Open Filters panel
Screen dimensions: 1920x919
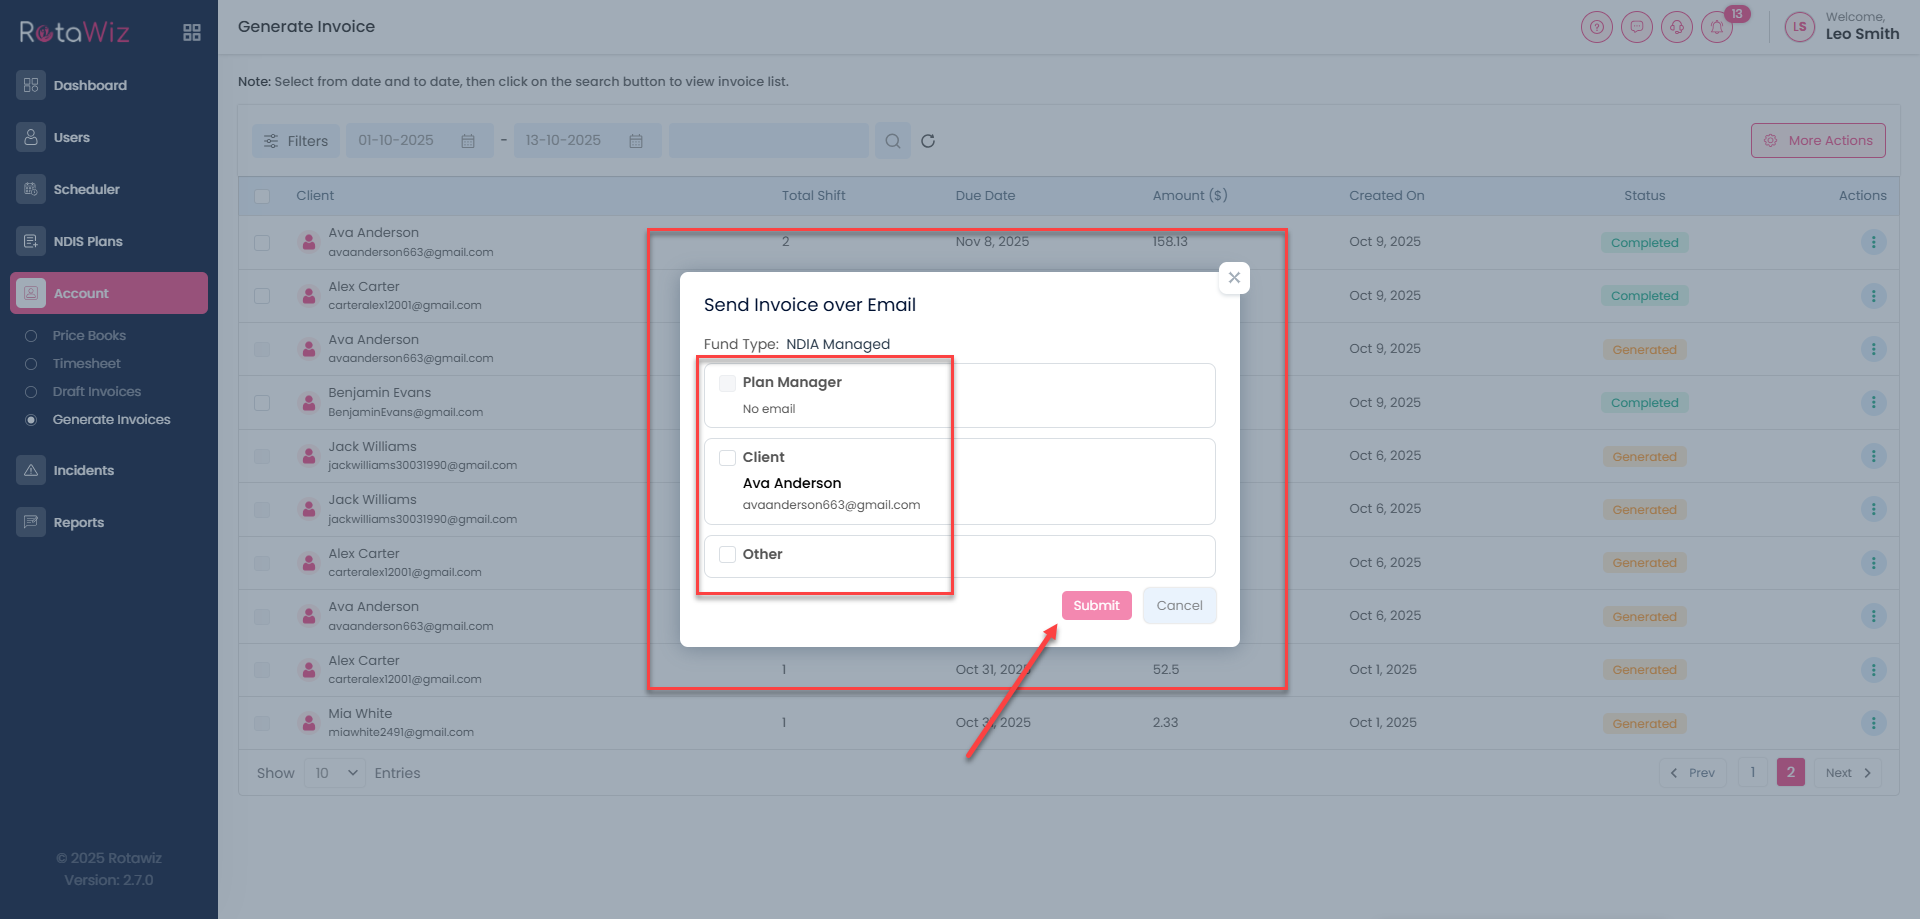tap(296, 141)
